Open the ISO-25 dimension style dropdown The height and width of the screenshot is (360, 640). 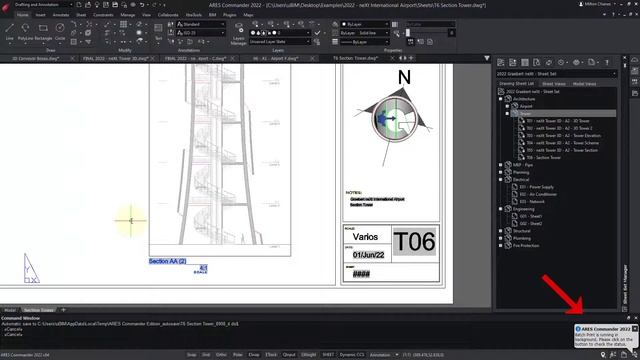click(x=201, y=33)
